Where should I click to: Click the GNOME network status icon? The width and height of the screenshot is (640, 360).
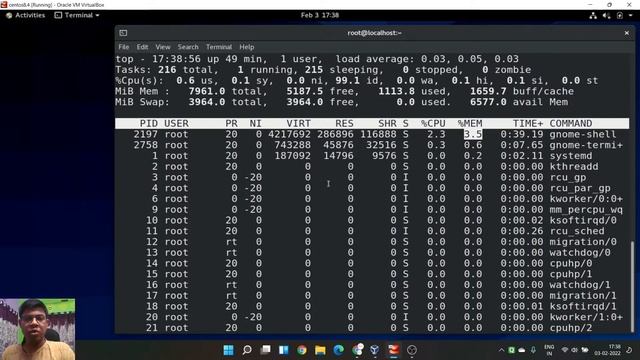(x=593, y=16)
